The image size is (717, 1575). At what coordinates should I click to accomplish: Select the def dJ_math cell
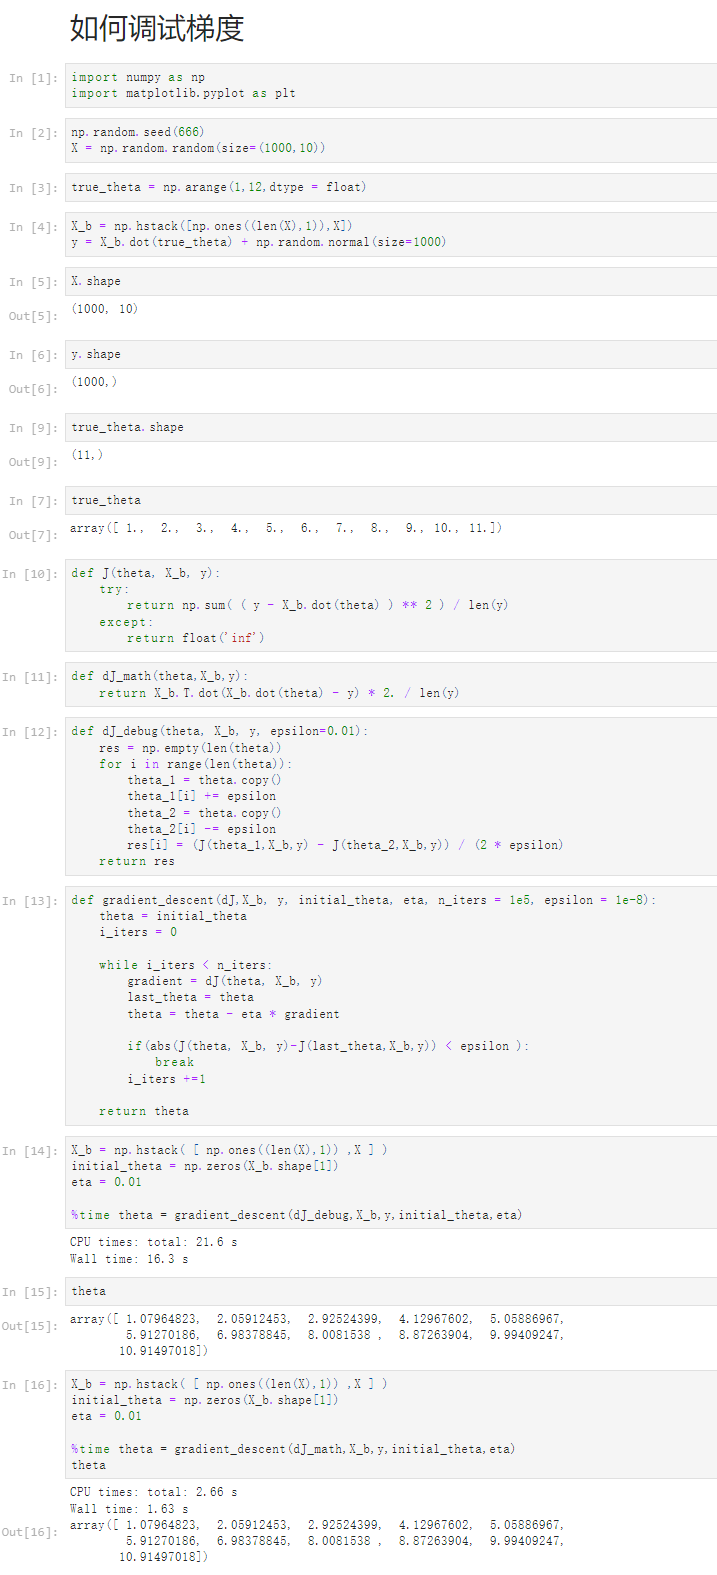[x=391, y=684]
